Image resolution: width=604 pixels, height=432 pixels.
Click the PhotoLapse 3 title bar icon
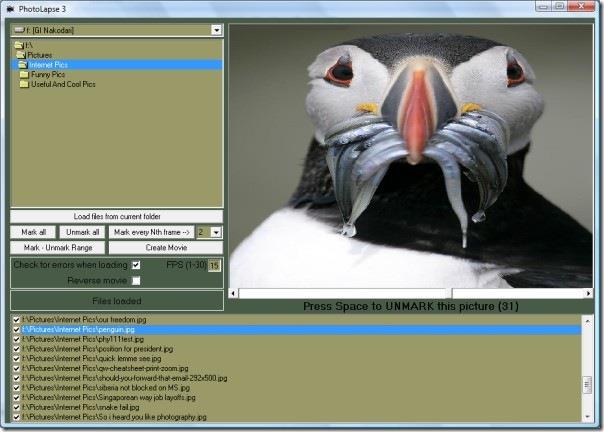[x=9, y=8]
